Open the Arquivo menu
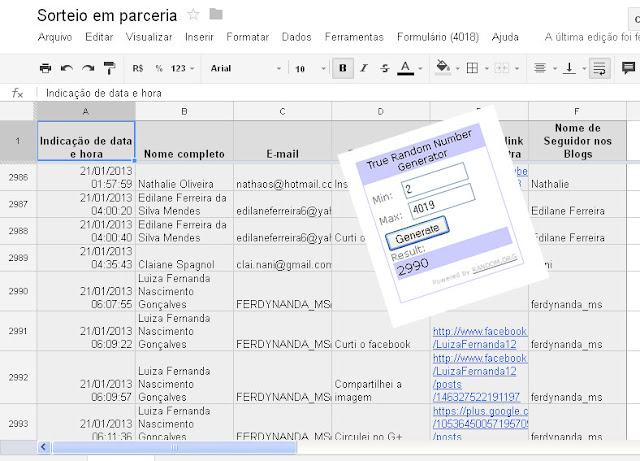The height and width of the screenshot is (461, 640). [55, 37]
